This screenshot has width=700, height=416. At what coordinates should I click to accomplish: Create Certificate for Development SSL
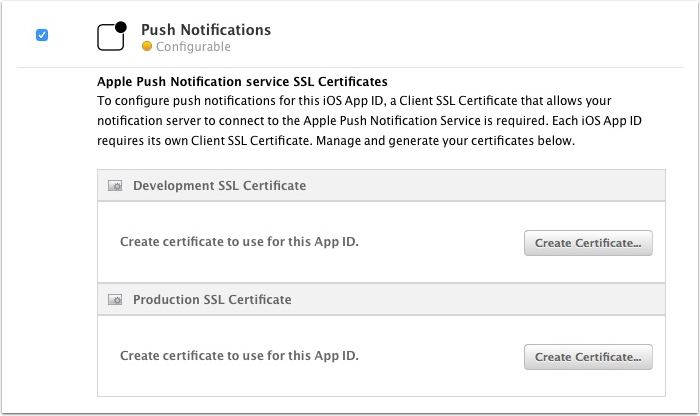point(588,243)
